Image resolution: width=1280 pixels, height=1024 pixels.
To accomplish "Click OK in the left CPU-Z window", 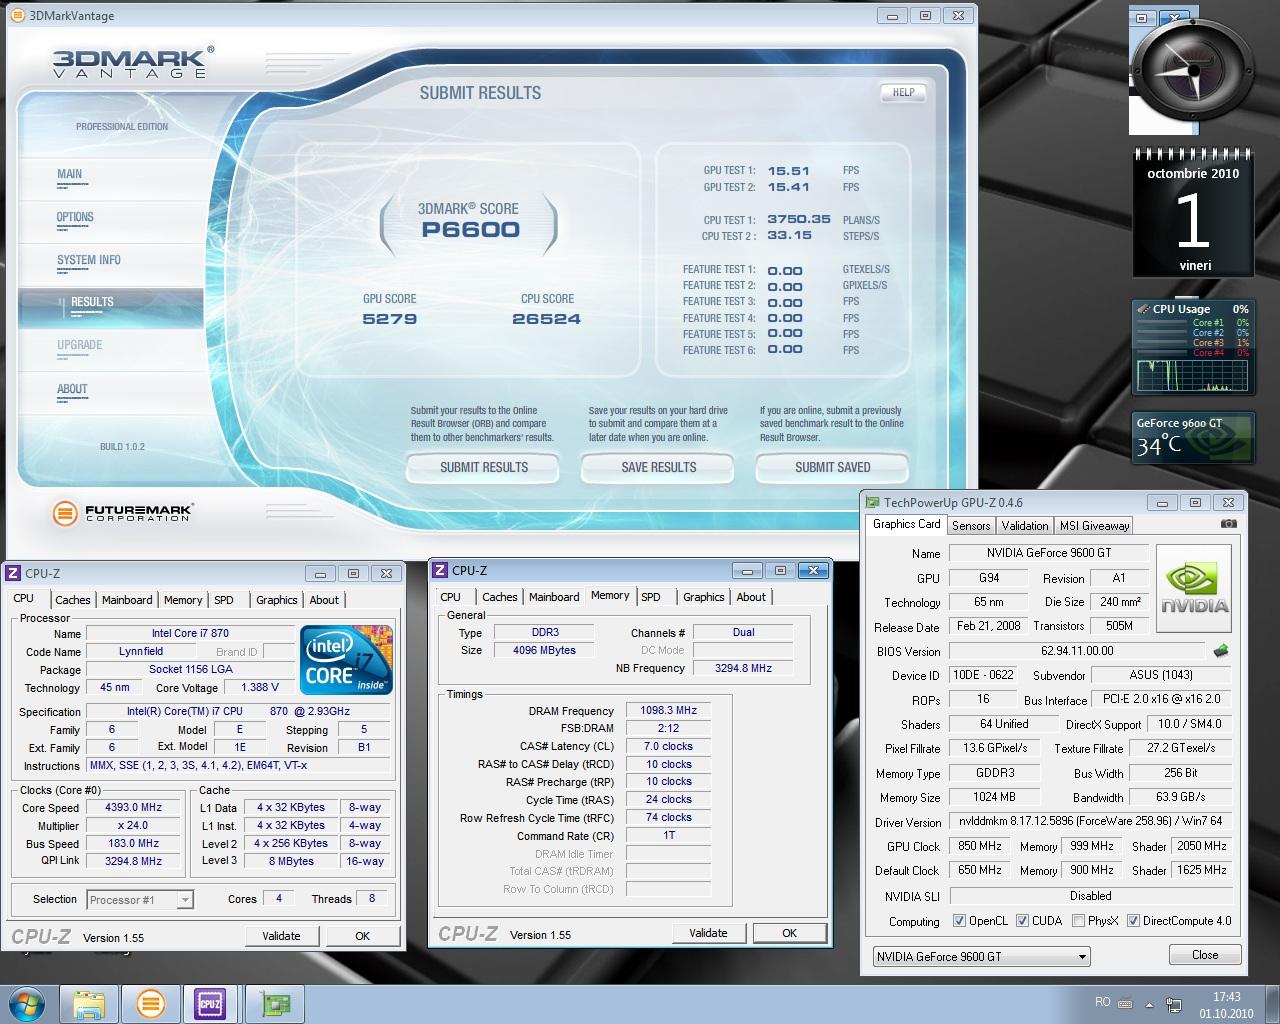I will pos(362,936).
